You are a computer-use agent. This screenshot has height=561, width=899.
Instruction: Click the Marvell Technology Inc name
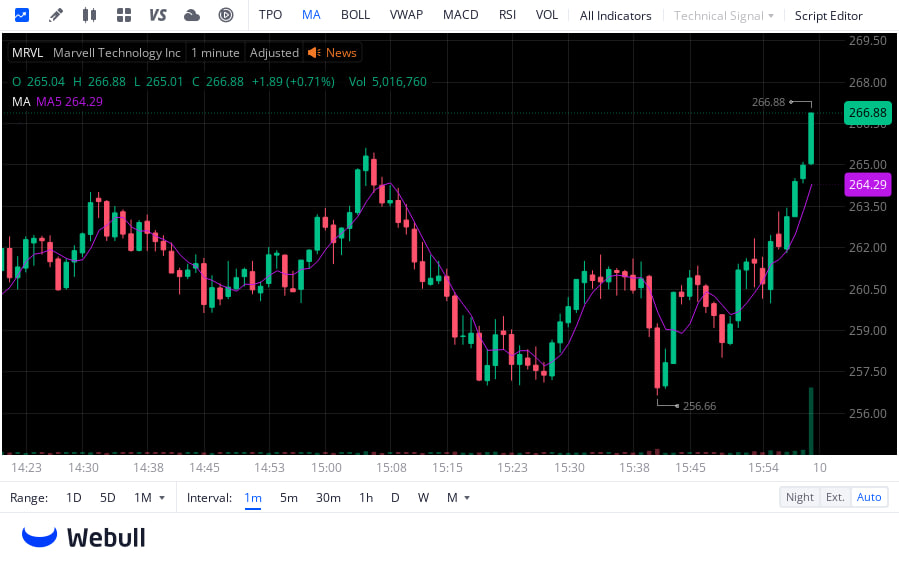click(x=117, y=53)
